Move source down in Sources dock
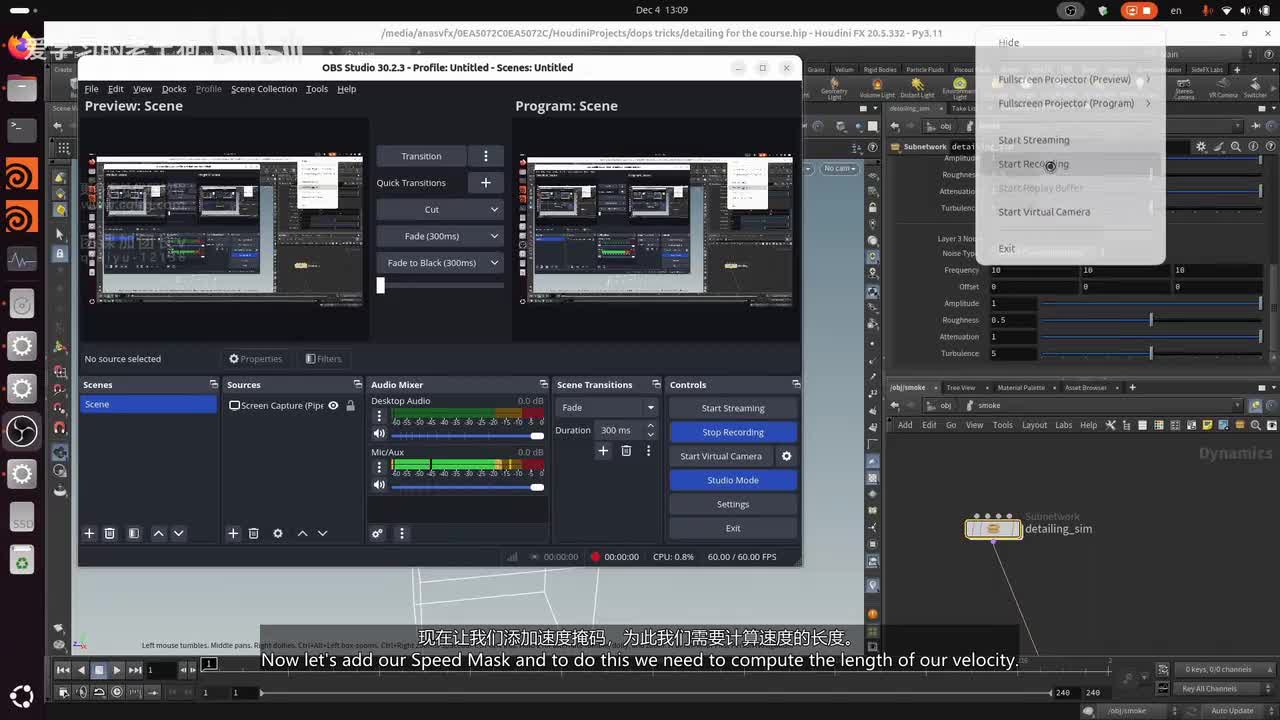The width and height of the screenshot is (1280, 720). pos(322,534)
